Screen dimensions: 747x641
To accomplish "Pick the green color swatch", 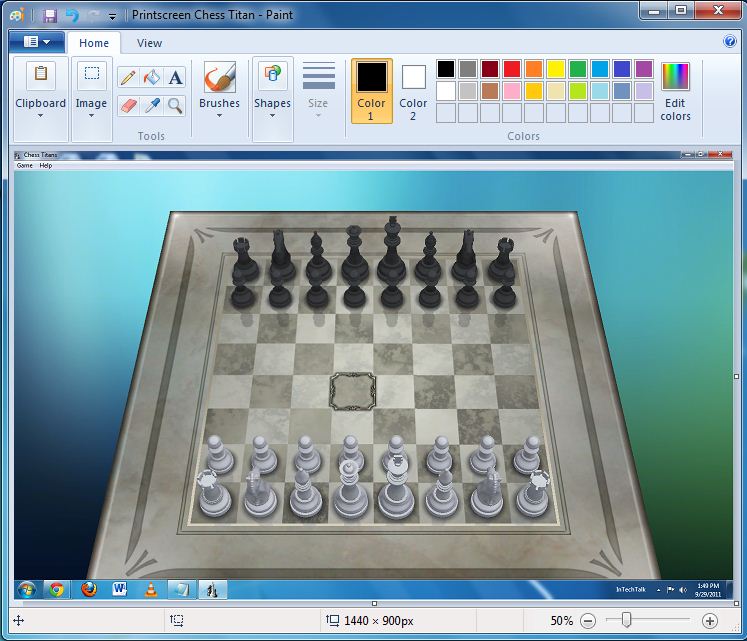I will pyautogui.click(x=578, y=69).
